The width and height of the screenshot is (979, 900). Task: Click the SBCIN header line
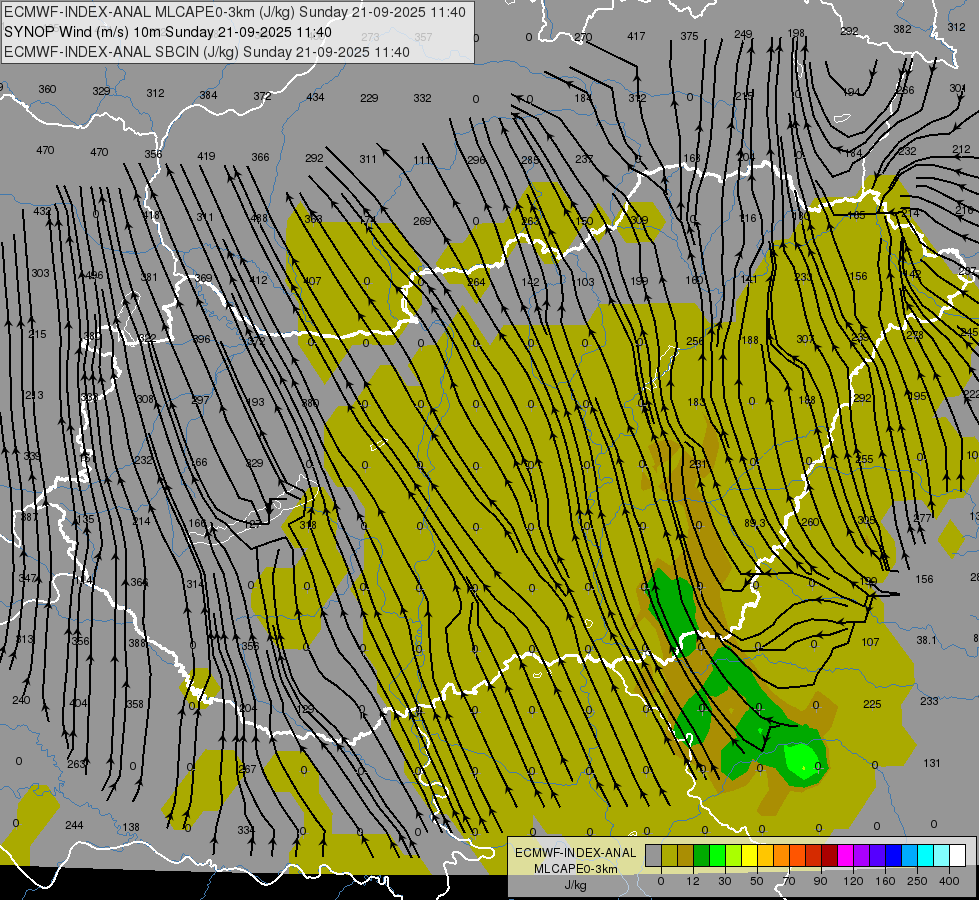tap(207, 52)
